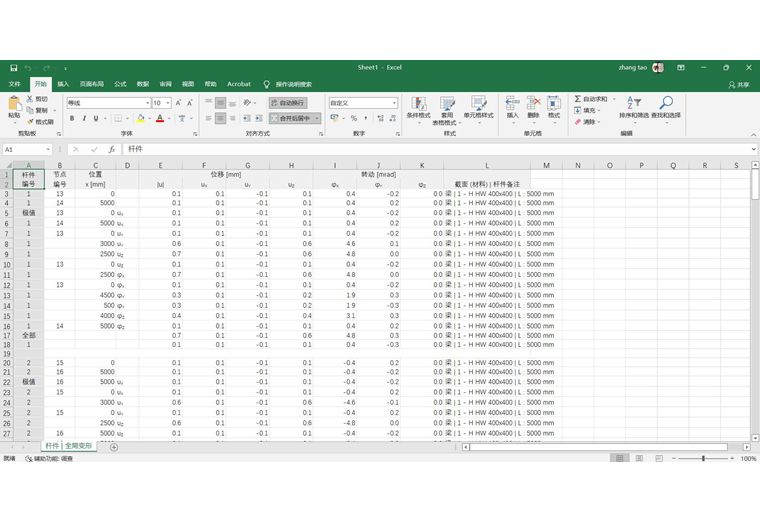The width and height of the screenshot is (760, 522).
Task: Switch to the Page Layout (页面布局) tab
Action: [x=92, y=84]
